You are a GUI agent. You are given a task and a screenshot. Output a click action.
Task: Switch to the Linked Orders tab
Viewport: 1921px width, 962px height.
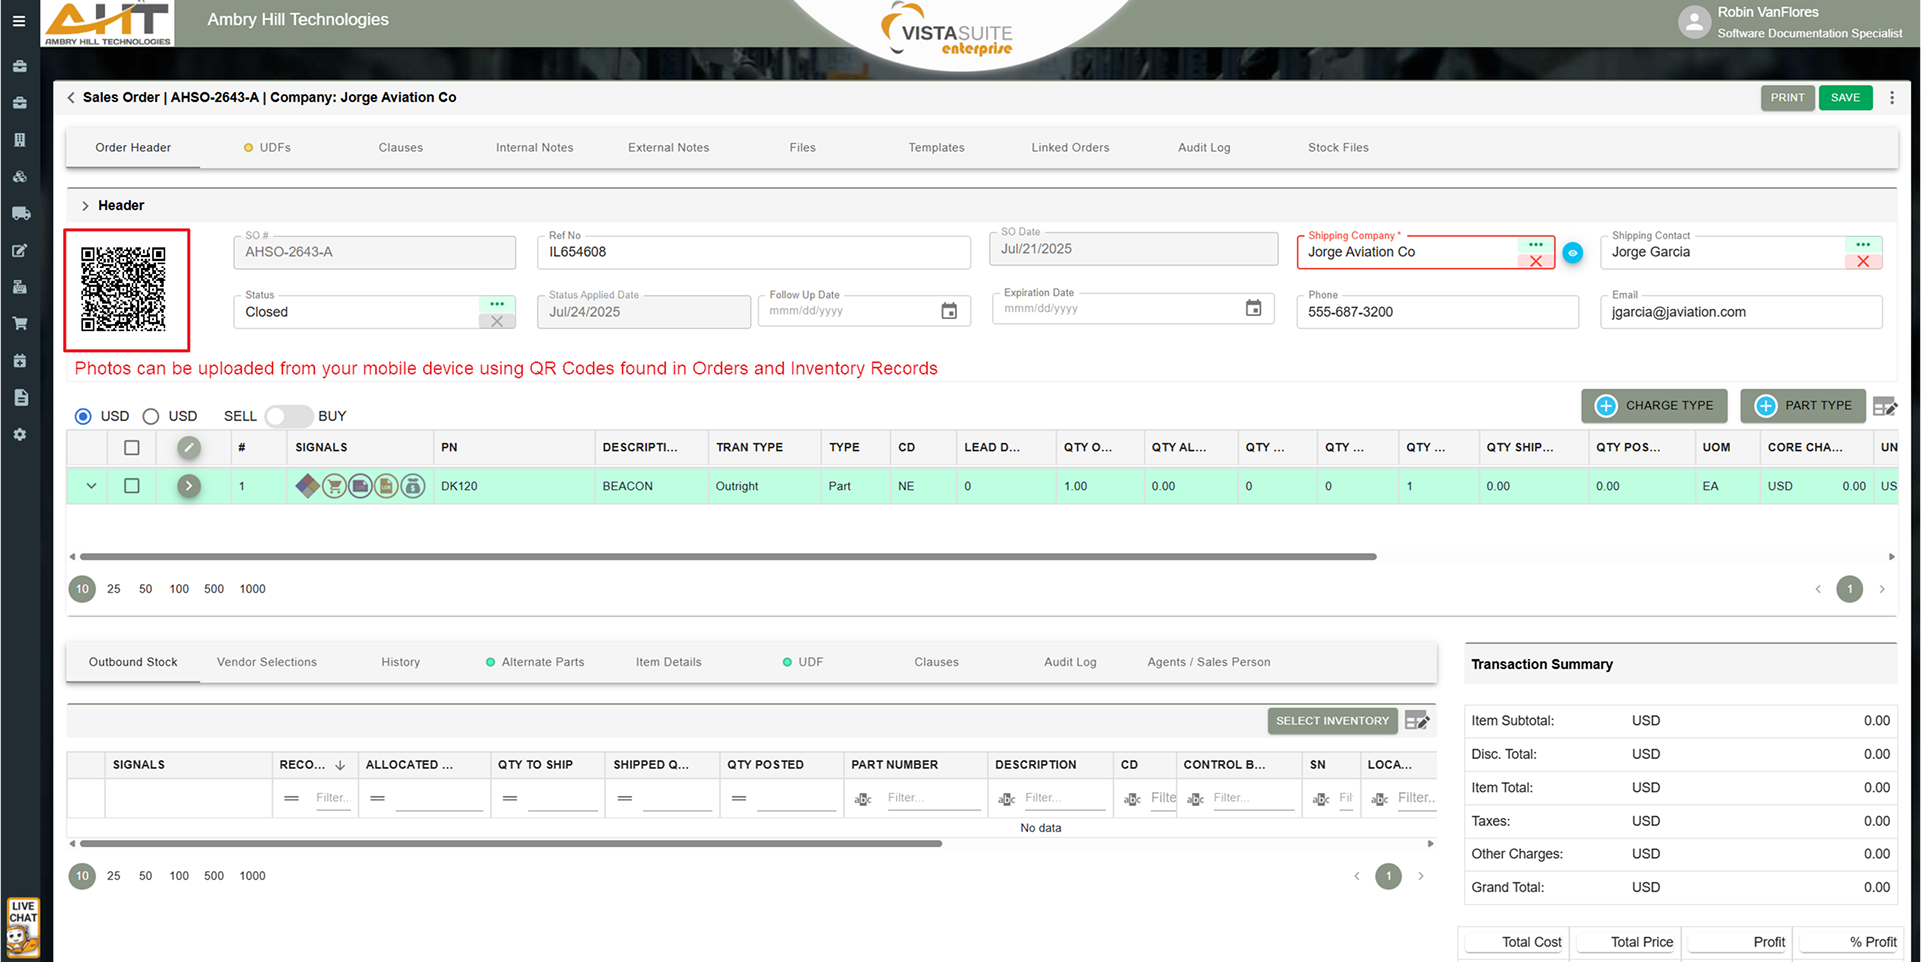1070,148
